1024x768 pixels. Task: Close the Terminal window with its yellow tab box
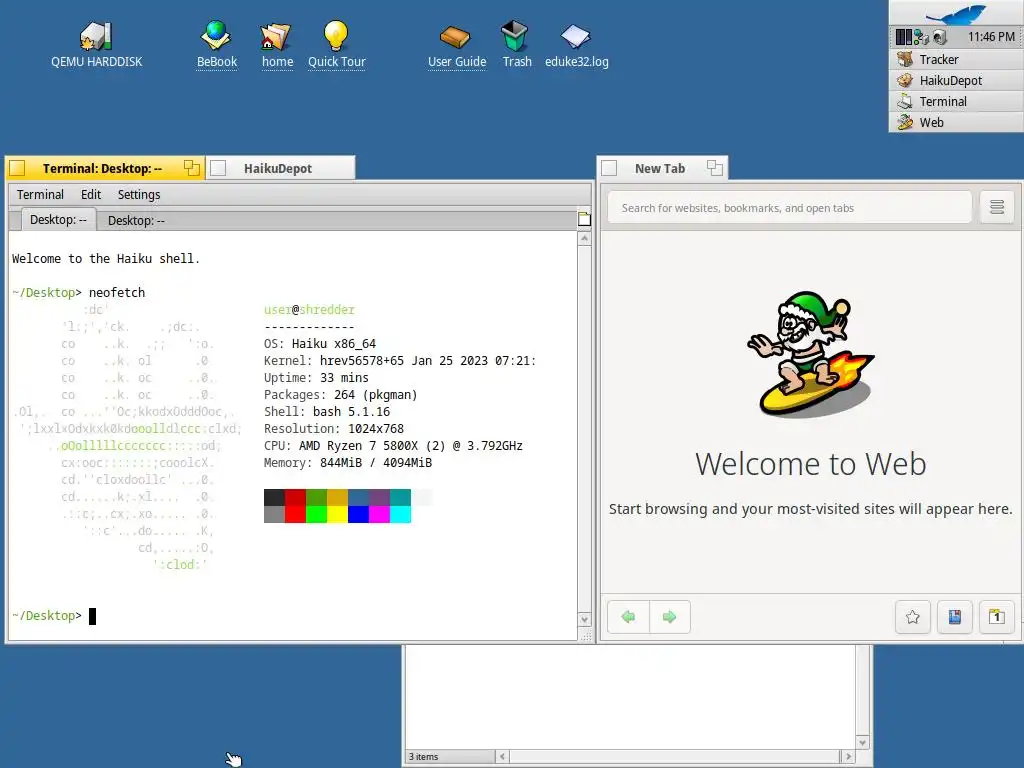pos(18,168)
